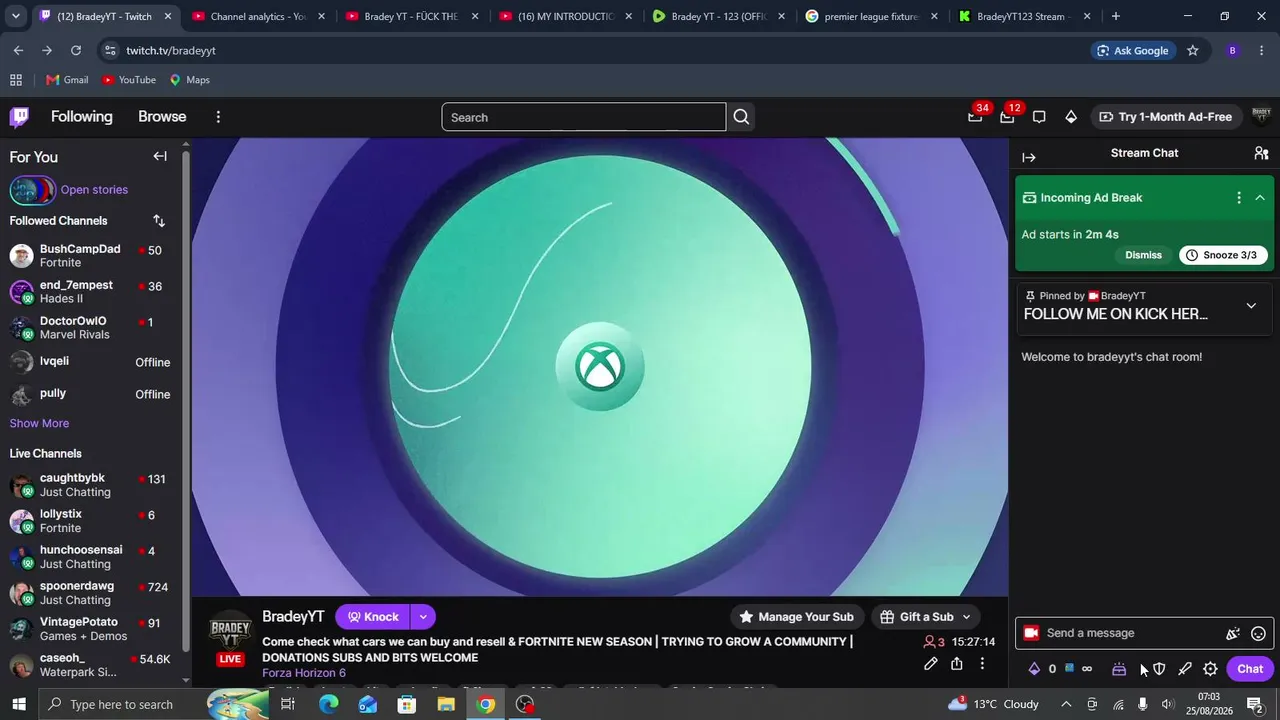
Task: Open BushCampDad followed channel
Action: pos(90,256)
